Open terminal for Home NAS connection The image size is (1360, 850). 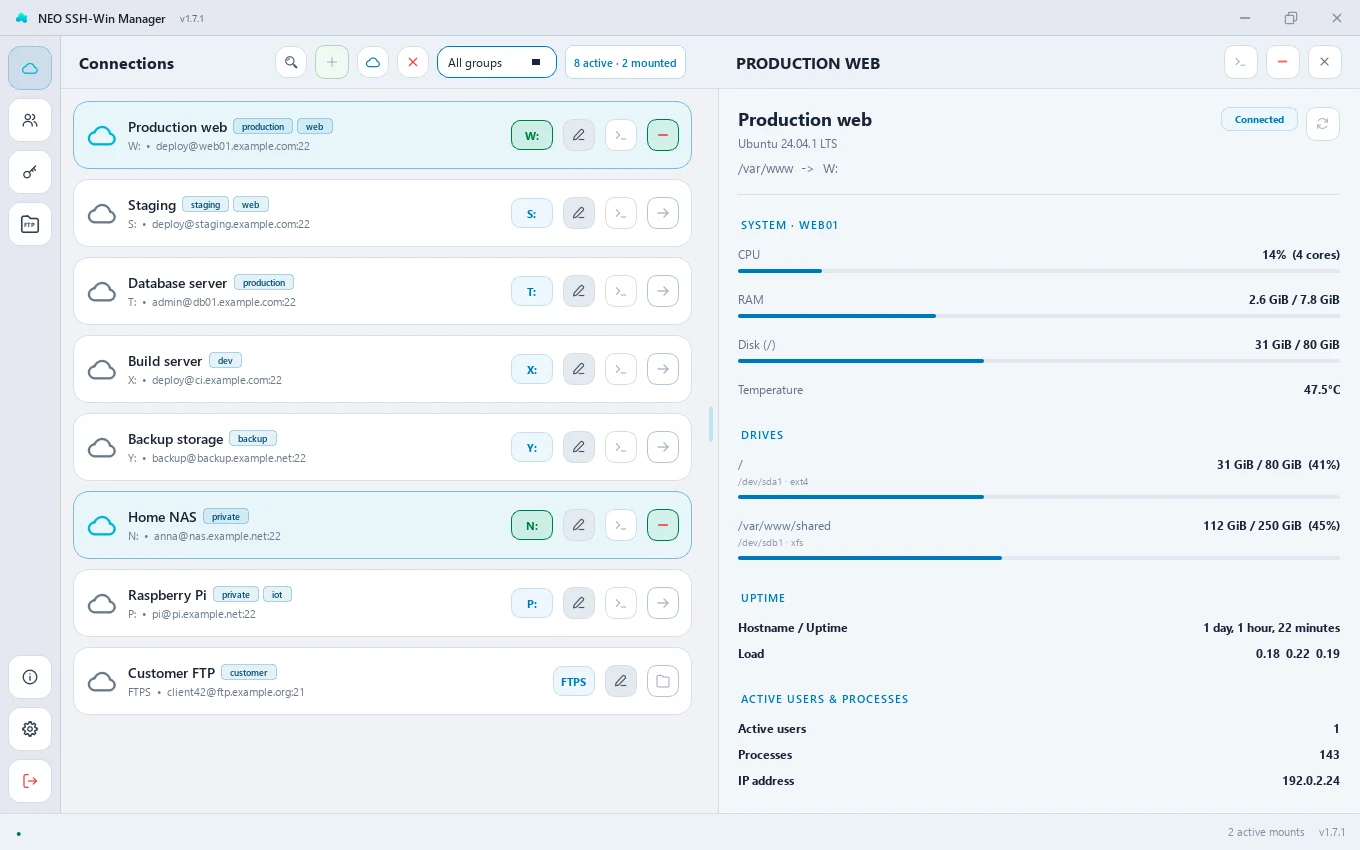pos(621,525)
